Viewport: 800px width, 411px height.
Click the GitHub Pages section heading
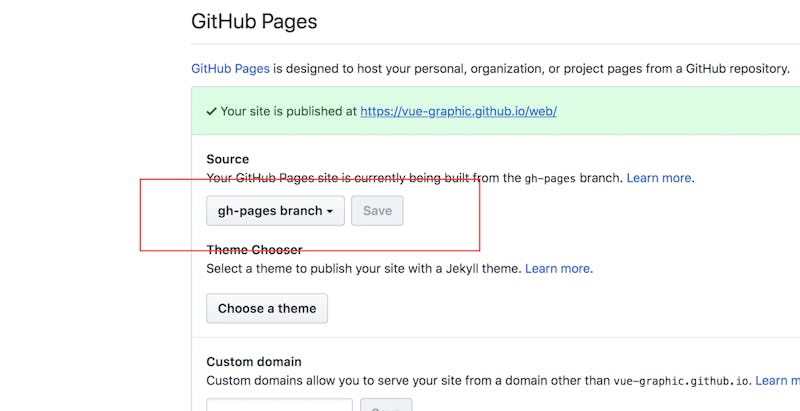(254, 20)
